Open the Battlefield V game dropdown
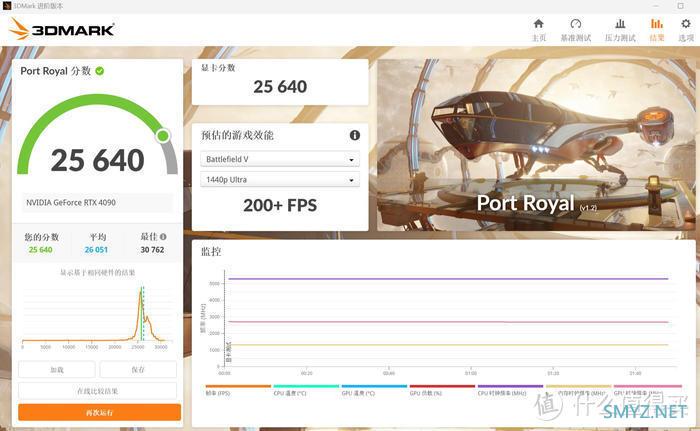This screenshot has height=431, width=700. [280, 159]
